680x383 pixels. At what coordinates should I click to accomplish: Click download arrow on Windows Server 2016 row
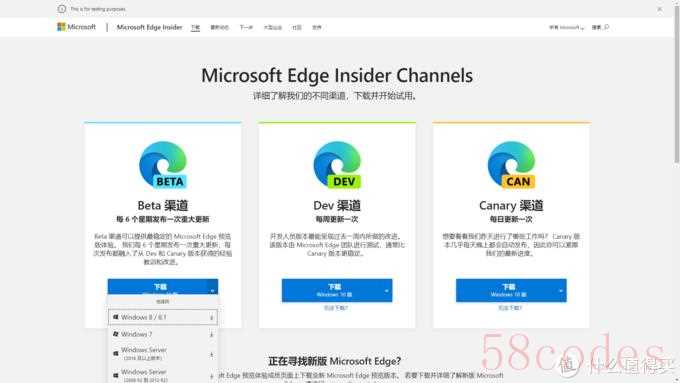(212, 355)
